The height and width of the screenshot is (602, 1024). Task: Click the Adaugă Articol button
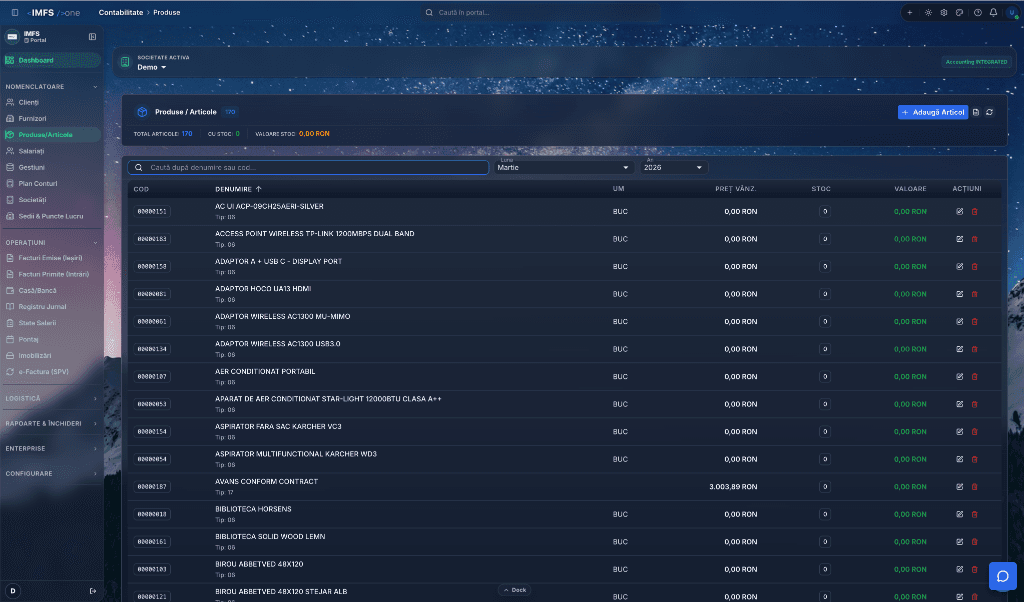tap(933, 112)
